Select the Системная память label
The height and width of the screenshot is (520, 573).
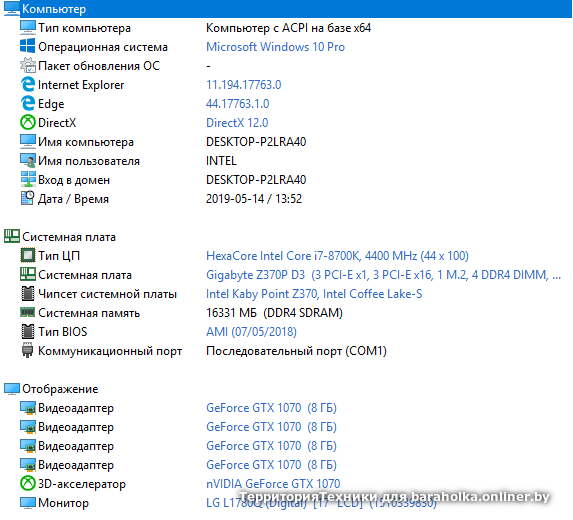pyautogui.click(x=89, y=313)
